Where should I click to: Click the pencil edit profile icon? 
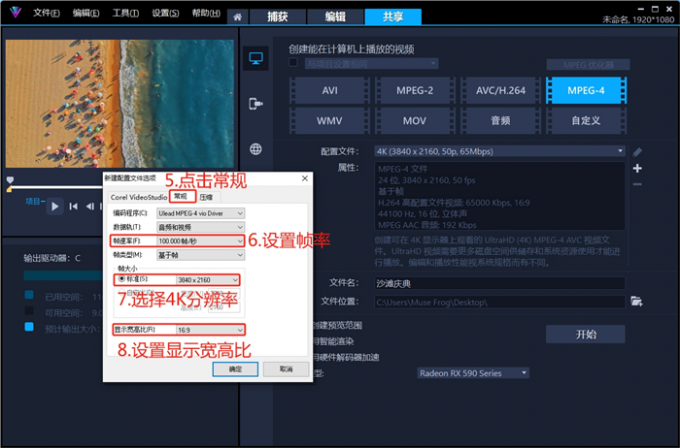click(x=637, y=152)
